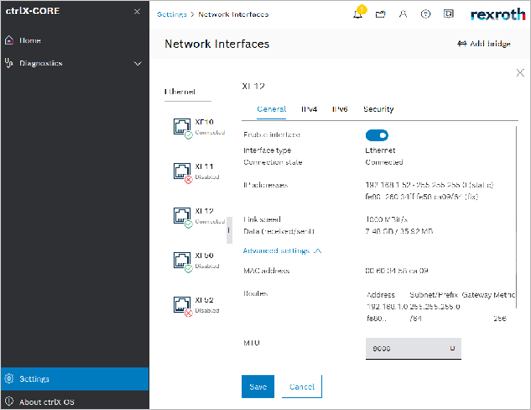Open the help question mark icon
This screenshot has height=410, width=531.
426,14
